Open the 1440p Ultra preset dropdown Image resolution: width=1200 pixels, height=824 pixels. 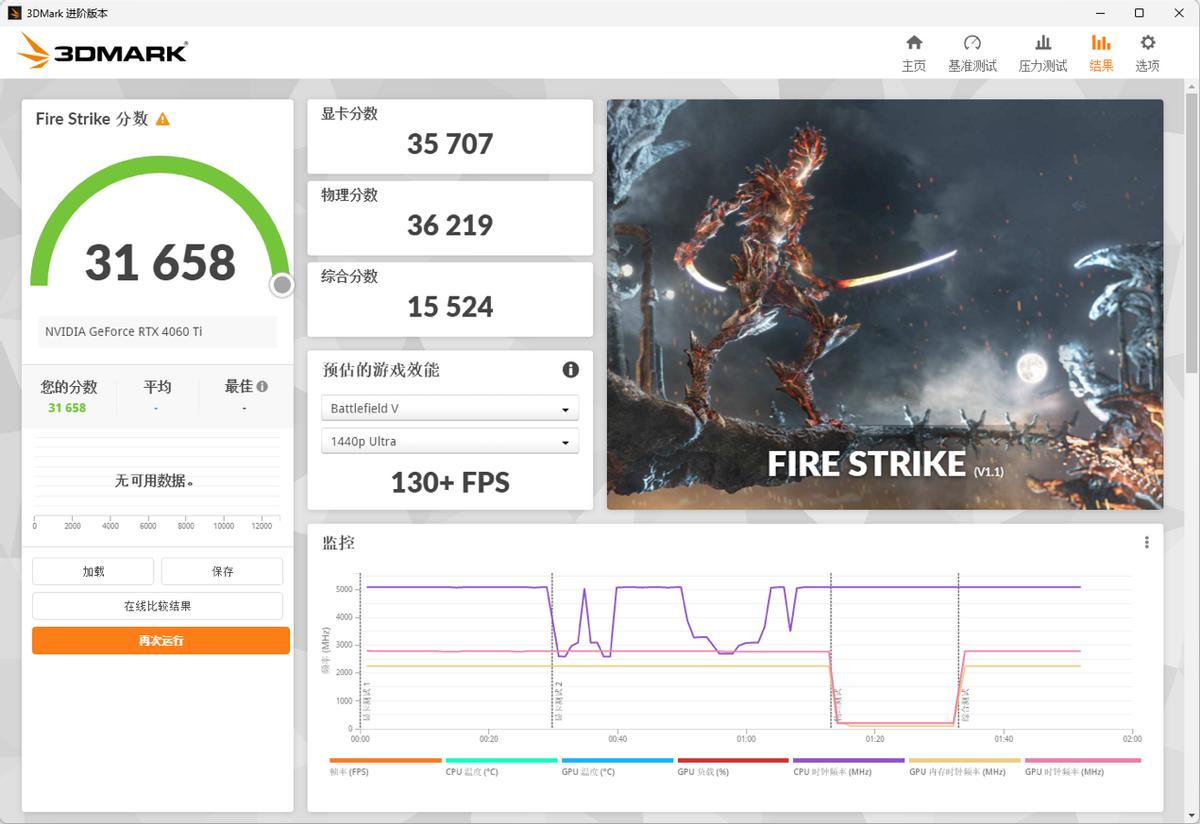coord(449,440)
